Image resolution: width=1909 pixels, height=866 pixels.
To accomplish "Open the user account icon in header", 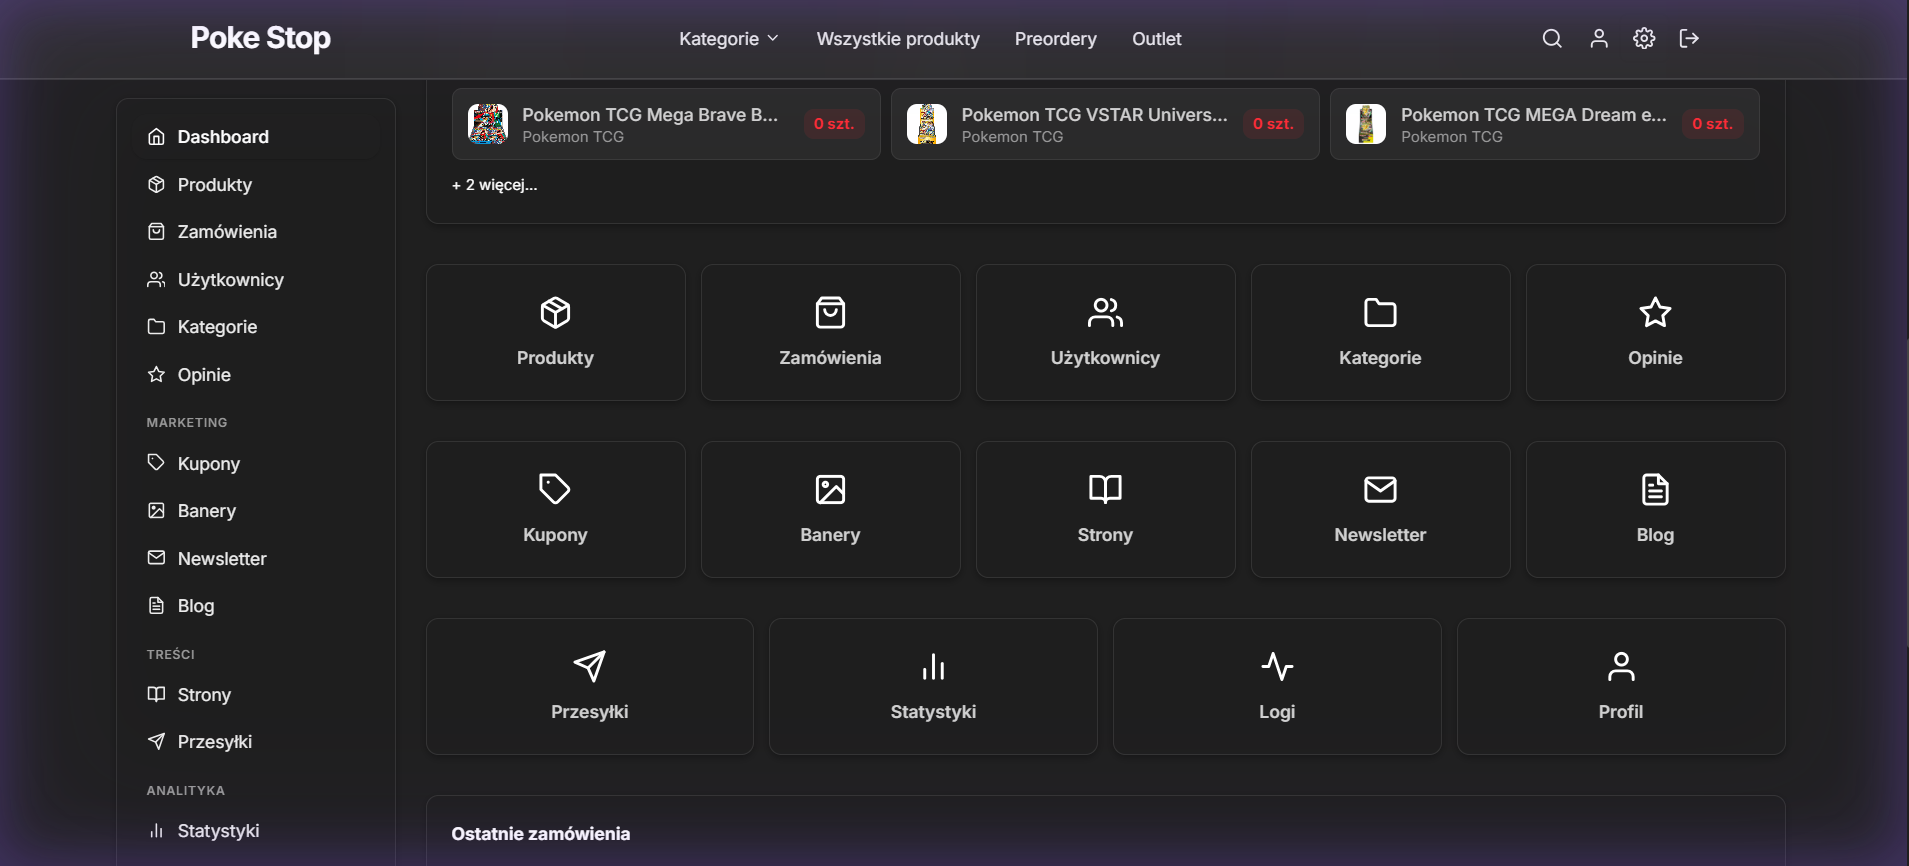I will coord(1599,38).
